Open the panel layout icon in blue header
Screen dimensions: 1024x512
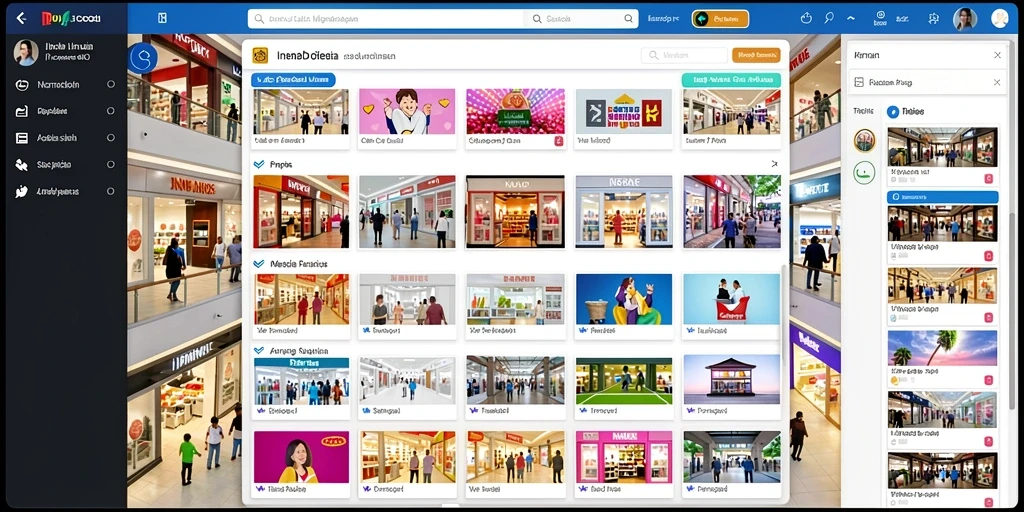tap(163, 18)
